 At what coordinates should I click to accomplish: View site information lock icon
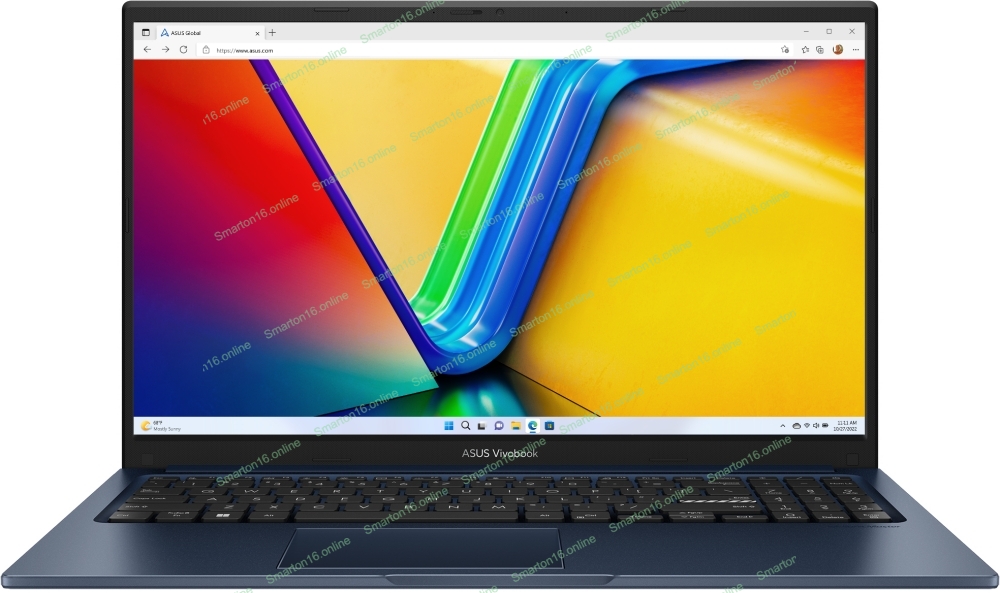[x=206, y=49]
